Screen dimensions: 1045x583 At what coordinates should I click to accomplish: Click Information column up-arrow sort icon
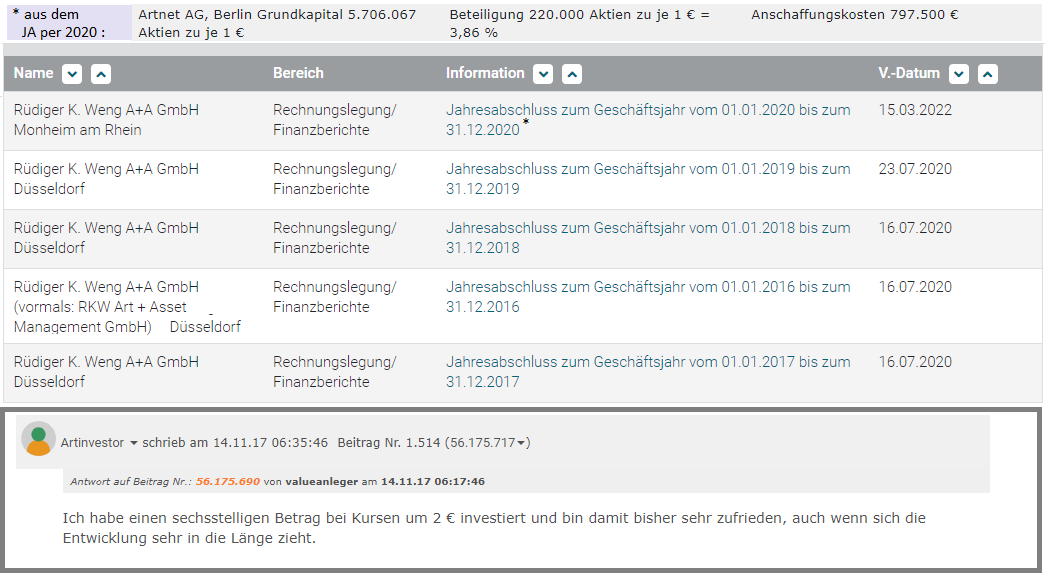click(572, 74)
